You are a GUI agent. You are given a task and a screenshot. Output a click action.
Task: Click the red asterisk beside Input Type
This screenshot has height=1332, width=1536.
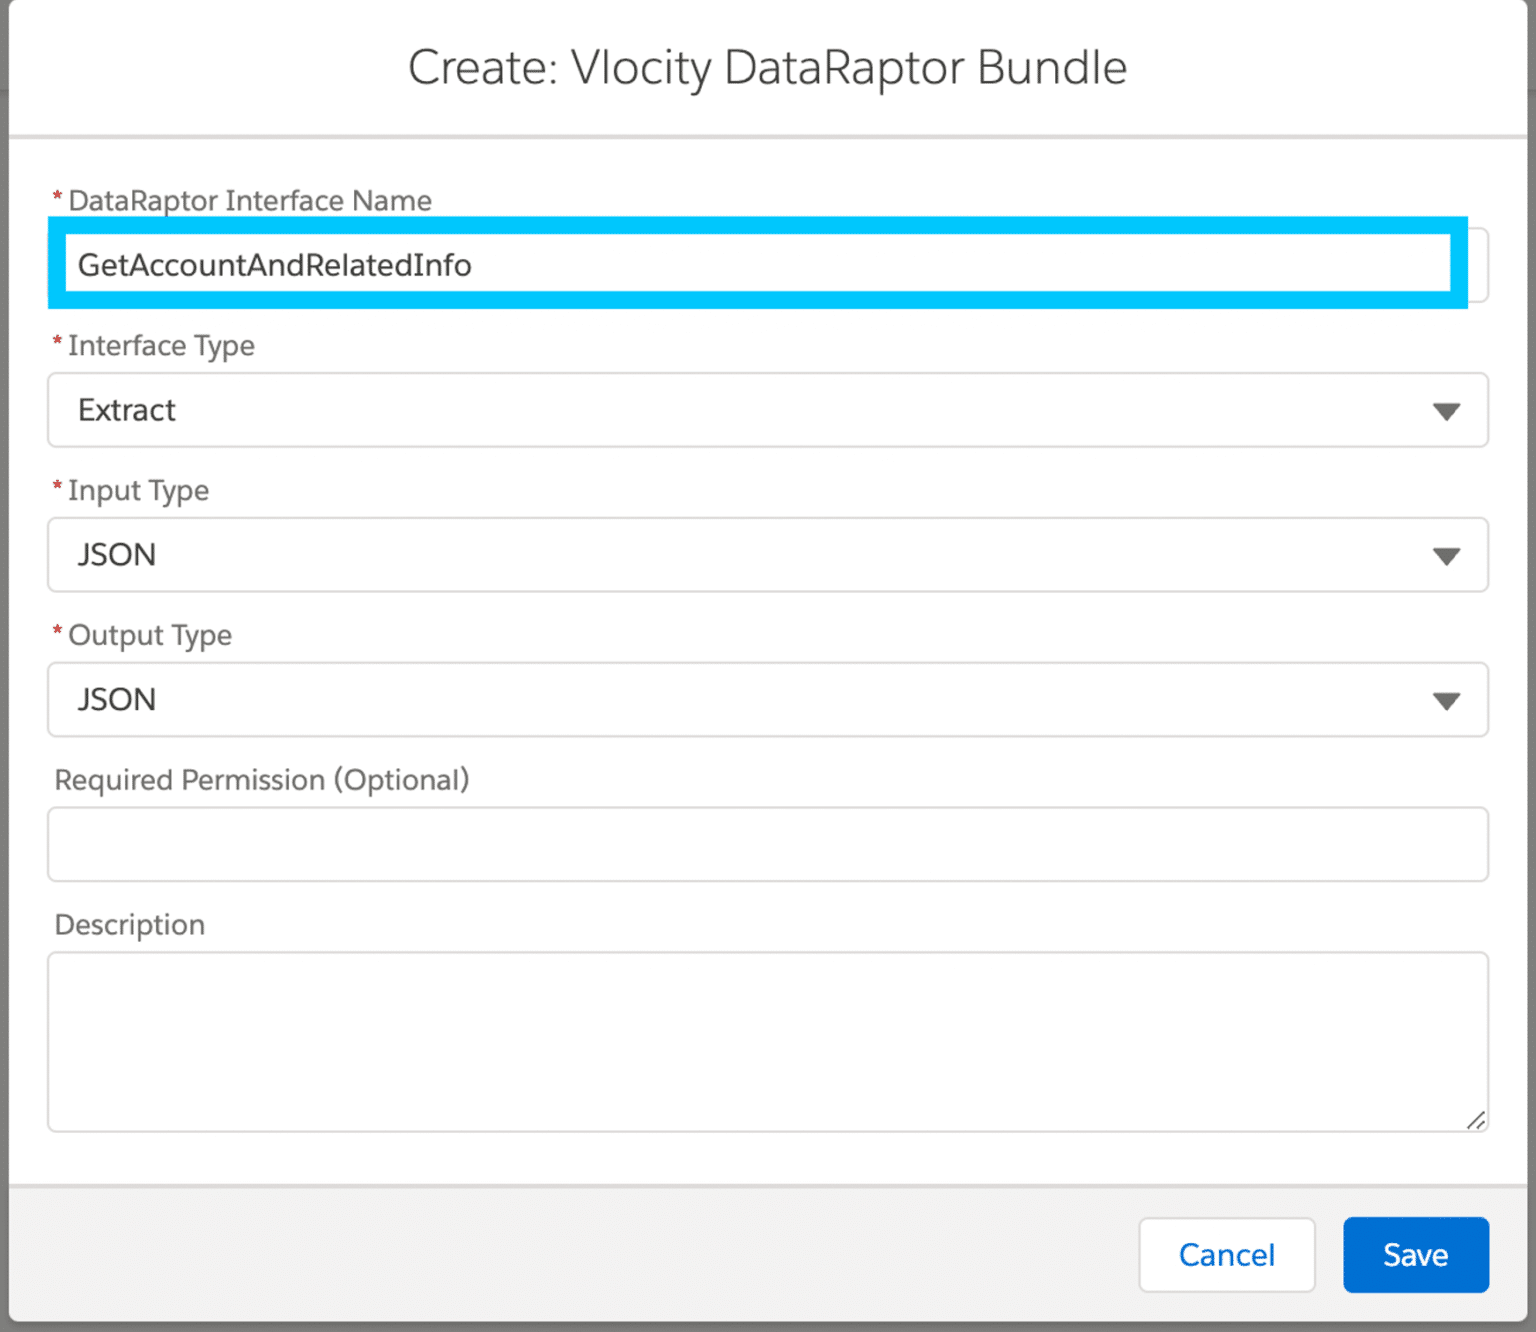(x=57, y=487)
